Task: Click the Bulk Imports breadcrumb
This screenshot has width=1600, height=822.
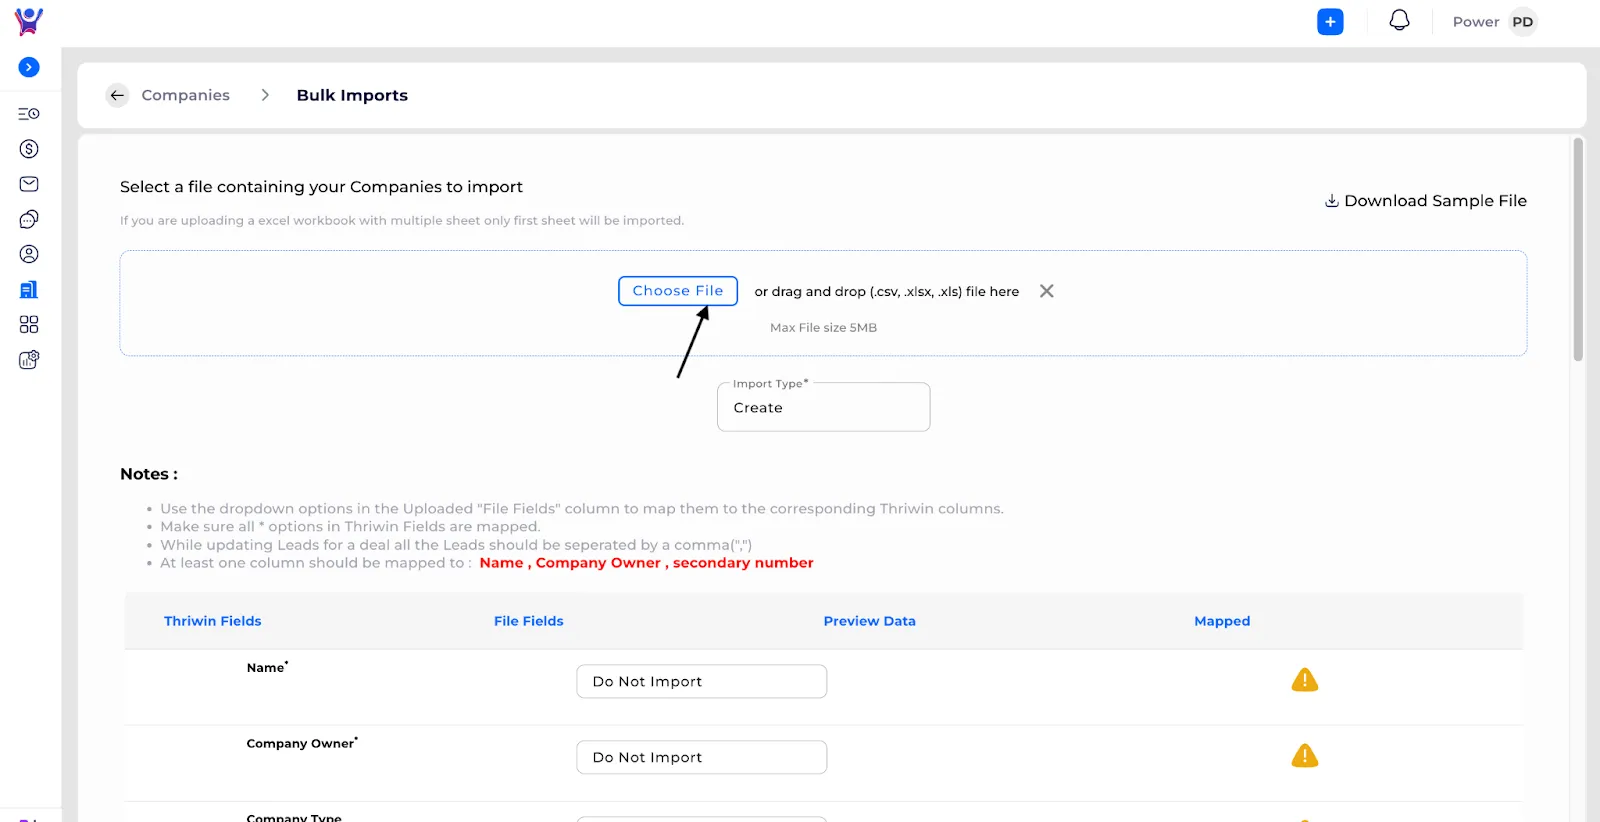Action: click(352, 95)
